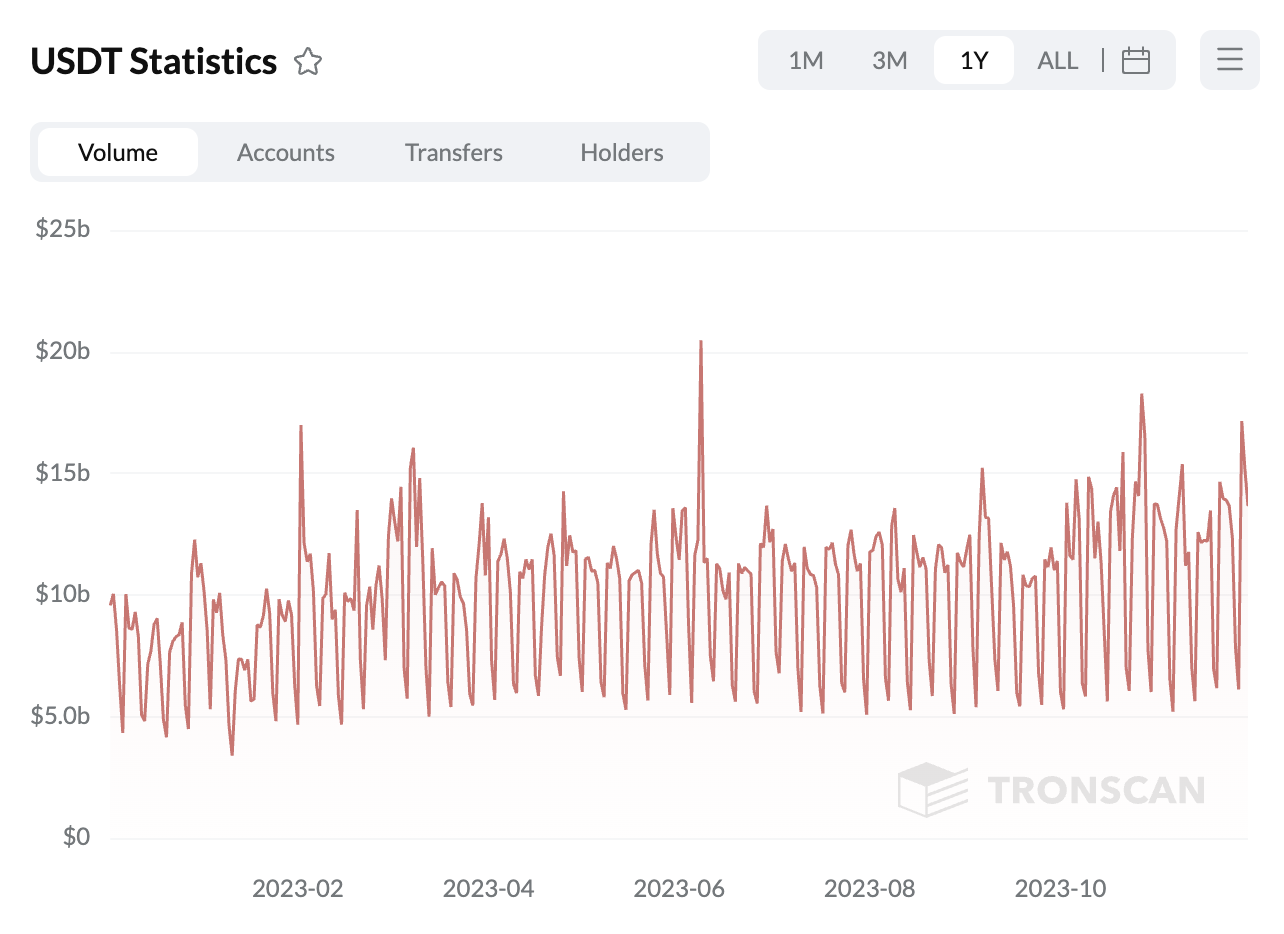Go to the Holders tab
Screen dimensions: 1284x934
621,153
